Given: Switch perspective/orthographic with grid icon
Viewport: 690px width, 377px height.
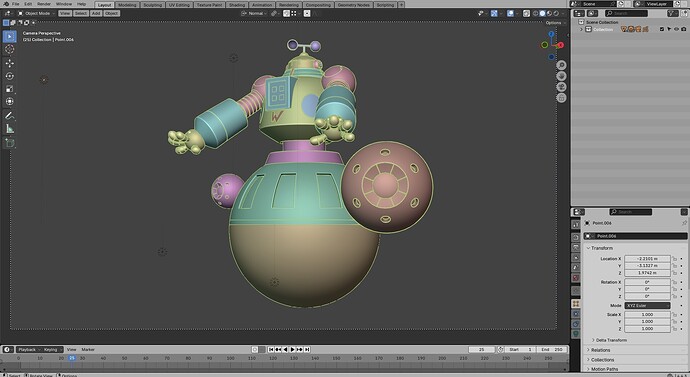Looking at the screenshot, I should 561,98.
